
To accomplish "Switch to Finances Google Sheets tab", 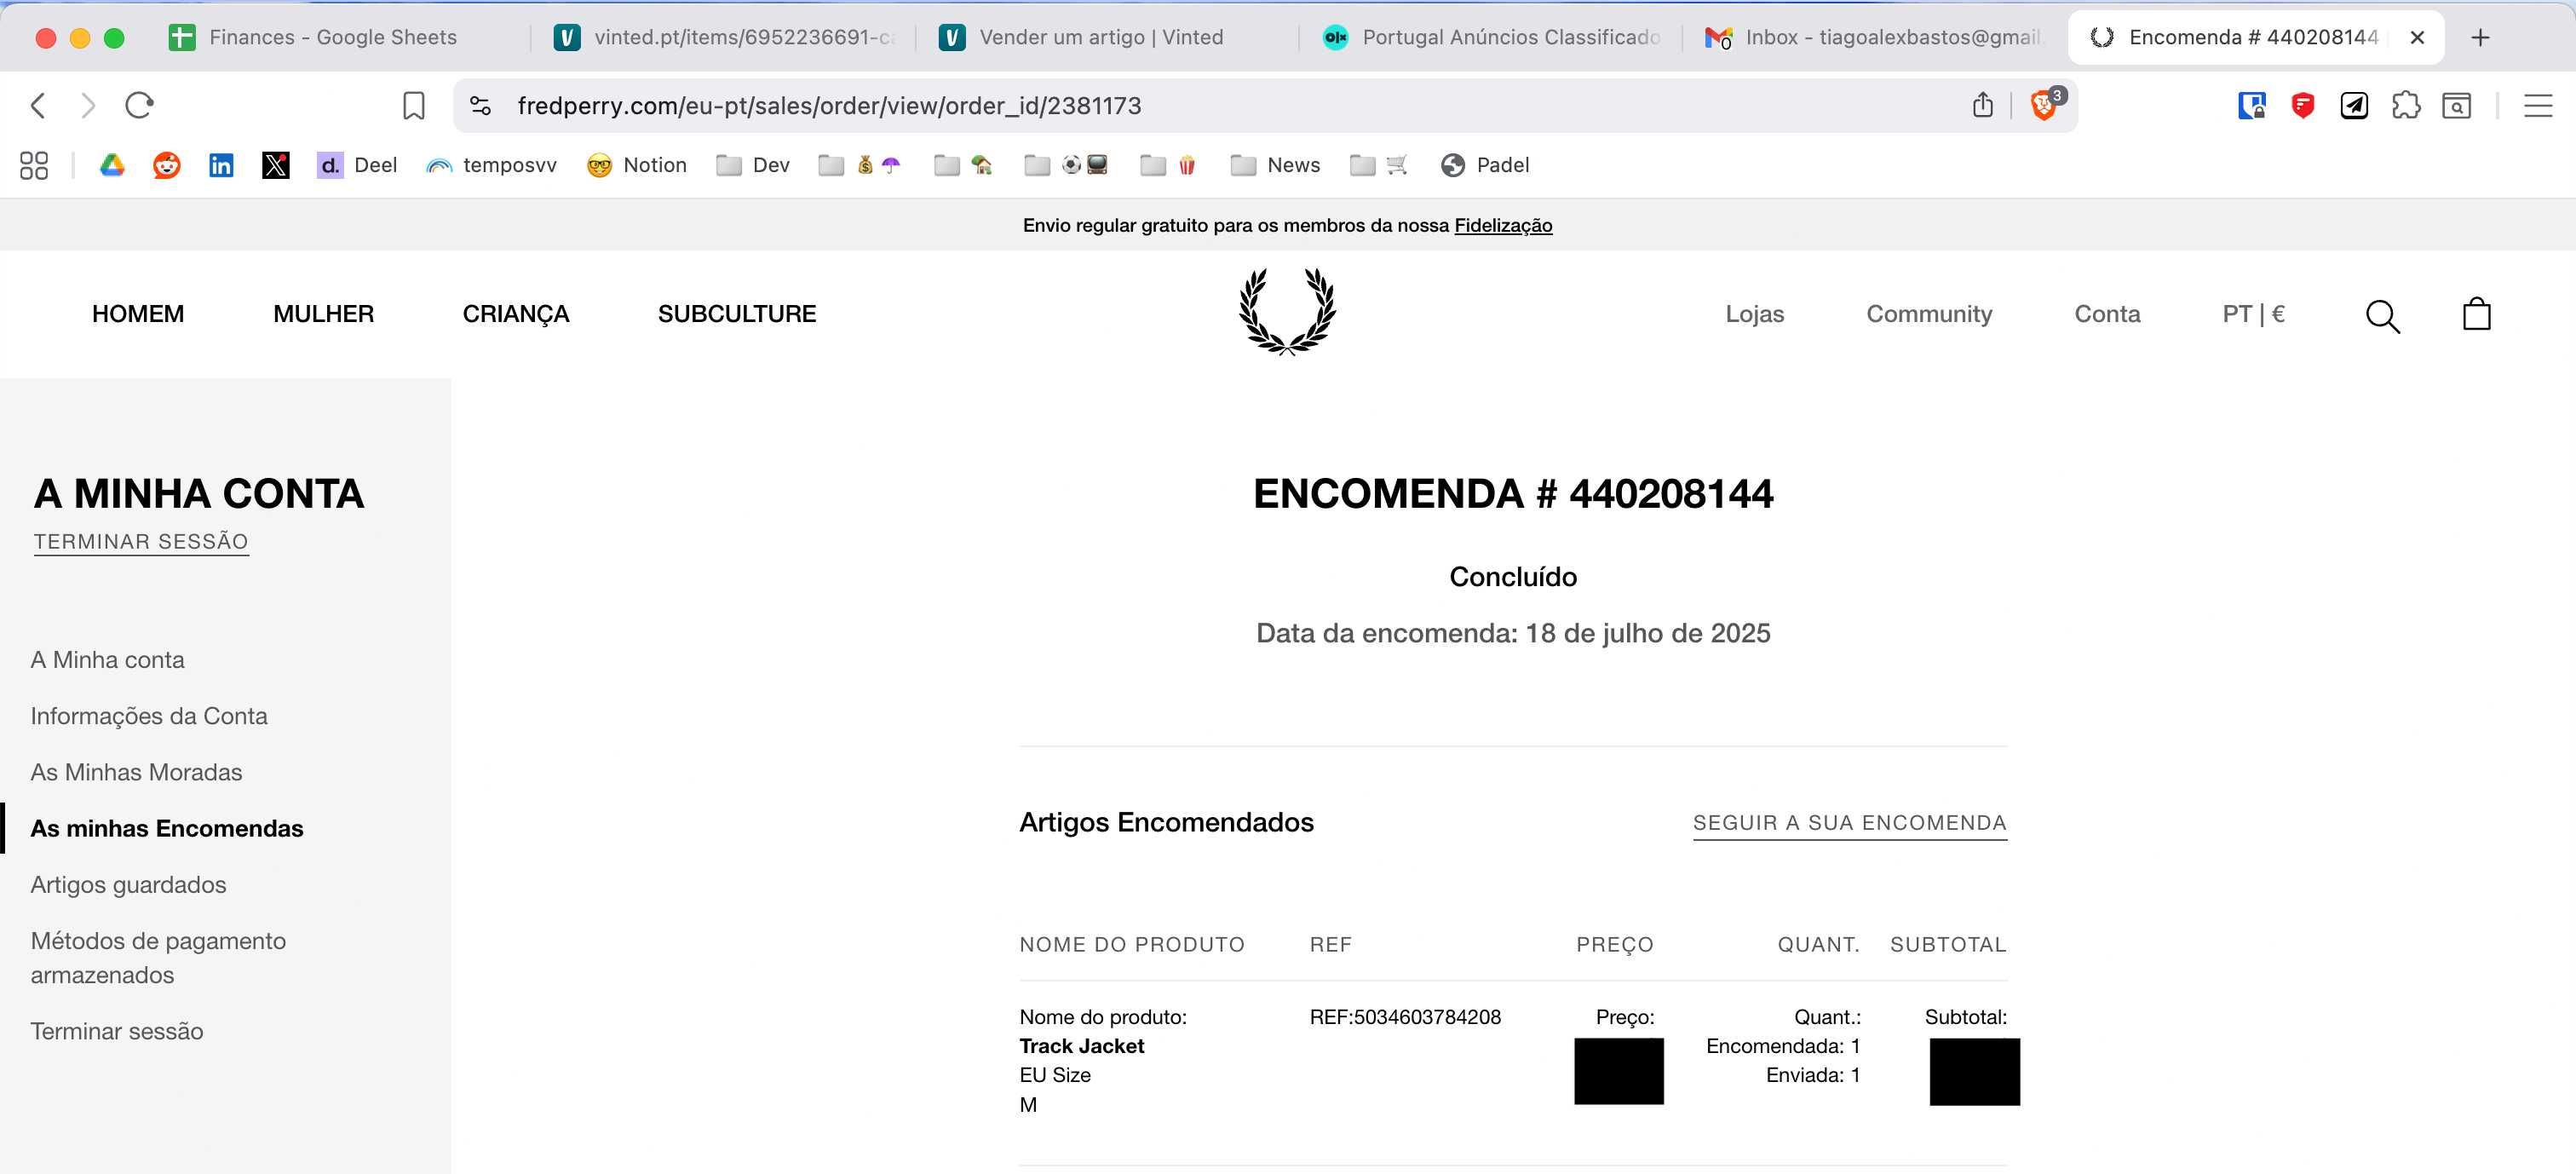I will coord(333,37).
